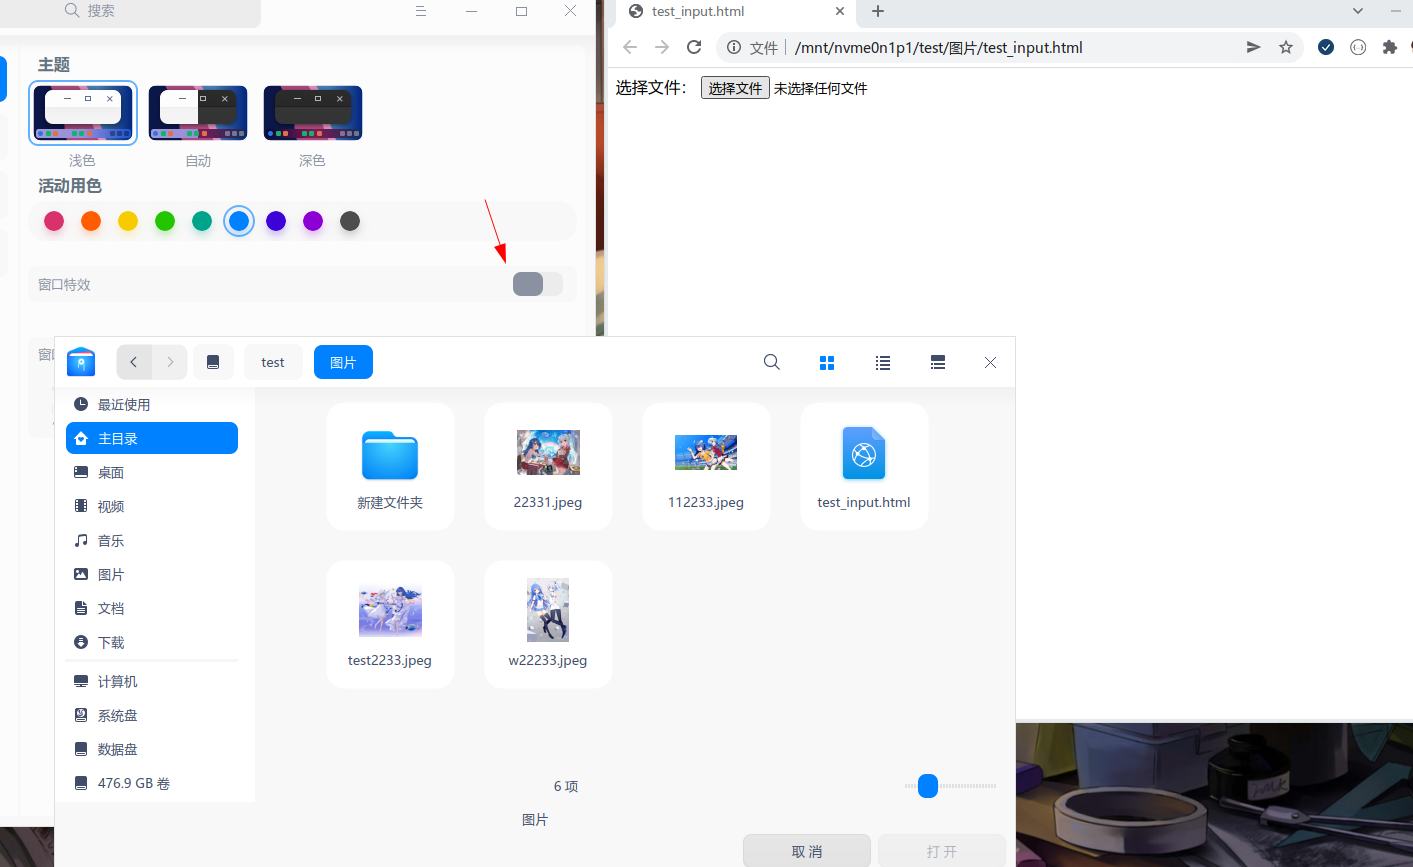1413x867 pixels.
Task: Open 计算机 in the sidebar
Action: coord(152,681)
